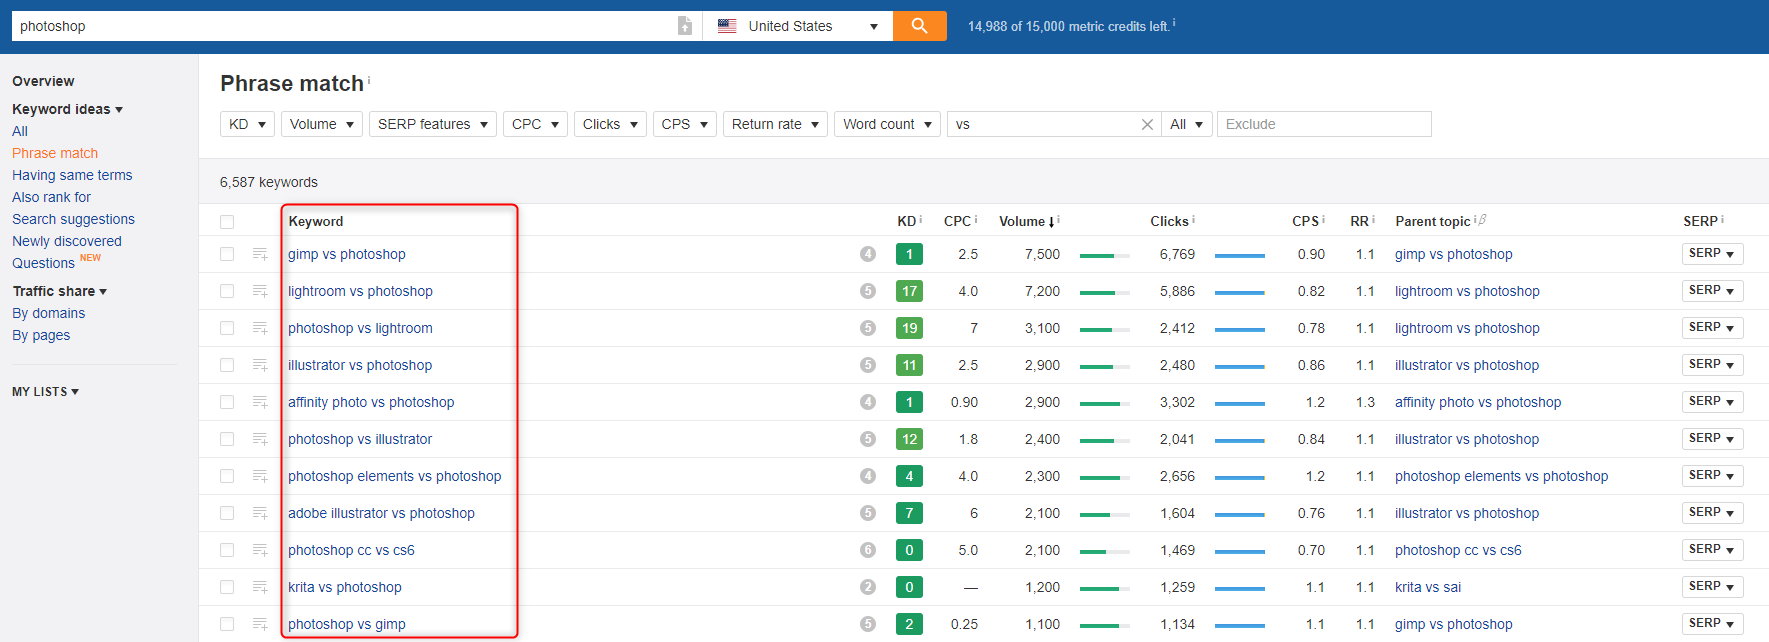Sort the table by Volume column
This screenshot has width=1769, height=642.
point(1027,221)
